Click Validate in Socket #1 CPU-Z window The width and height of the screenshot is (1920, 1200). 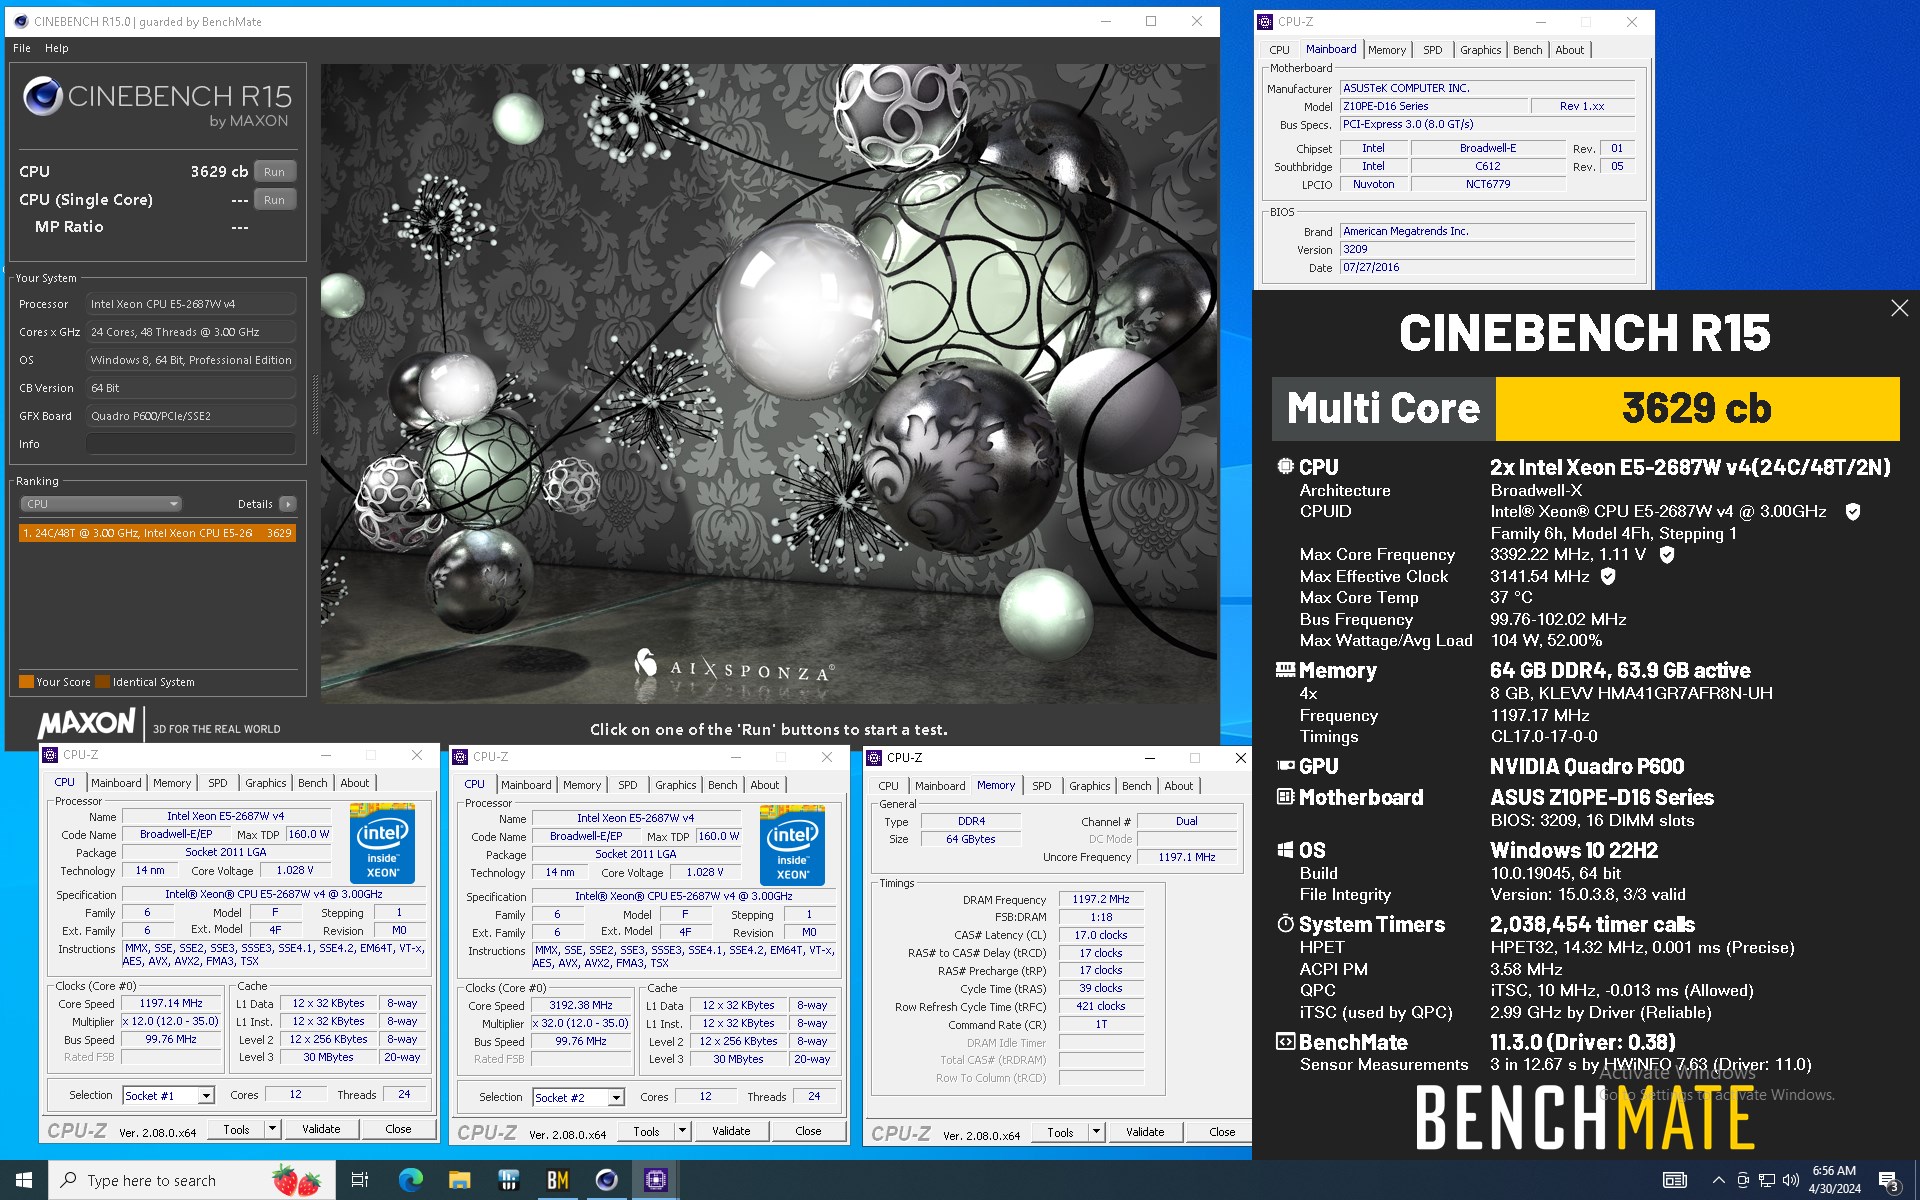[321, 1129]
